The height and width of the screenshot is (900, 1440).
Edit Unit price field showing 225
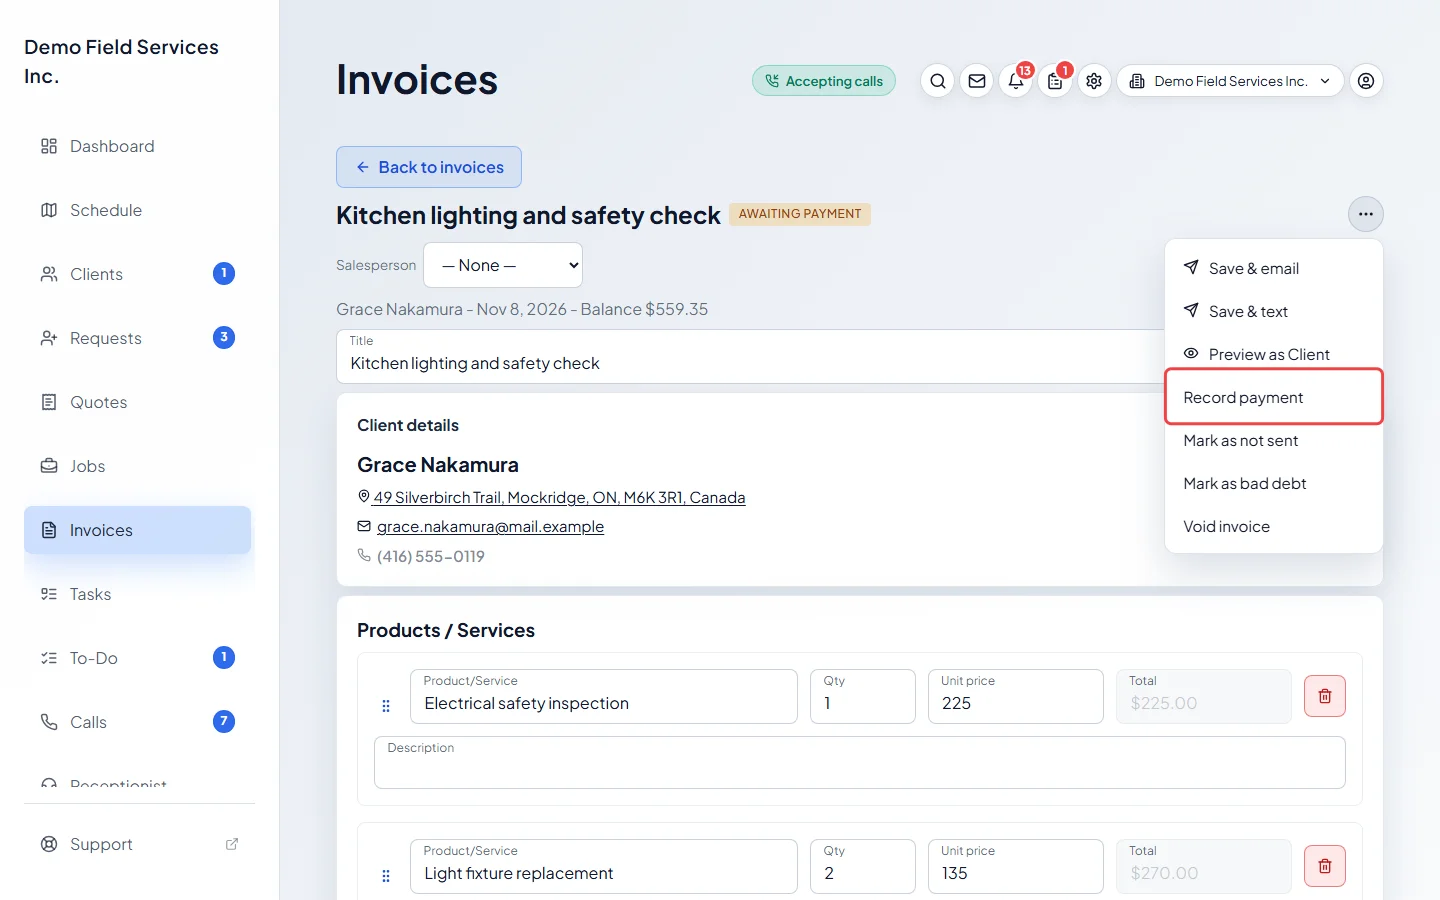tap(1016, 696)
